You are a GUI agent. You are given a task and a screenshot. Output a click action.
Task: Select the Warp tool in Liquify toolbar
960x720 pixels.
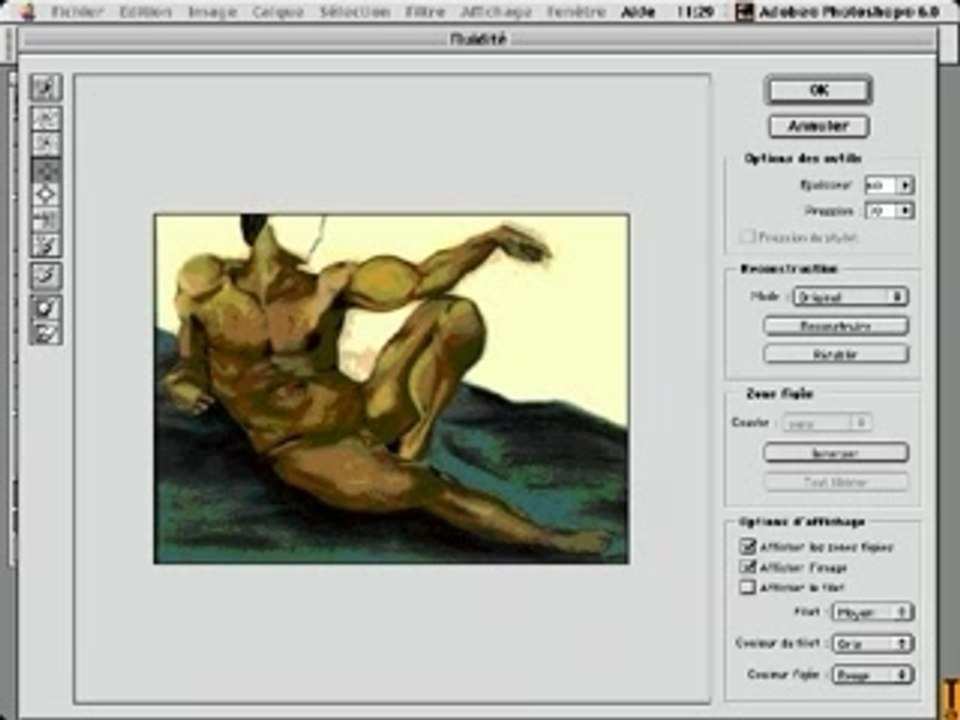[x=45, y=88]
